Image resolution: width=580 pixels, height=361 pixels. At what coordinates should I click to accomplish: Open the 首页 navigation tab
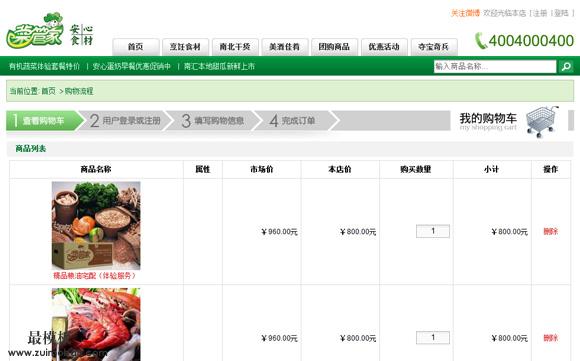coord(136,47)
